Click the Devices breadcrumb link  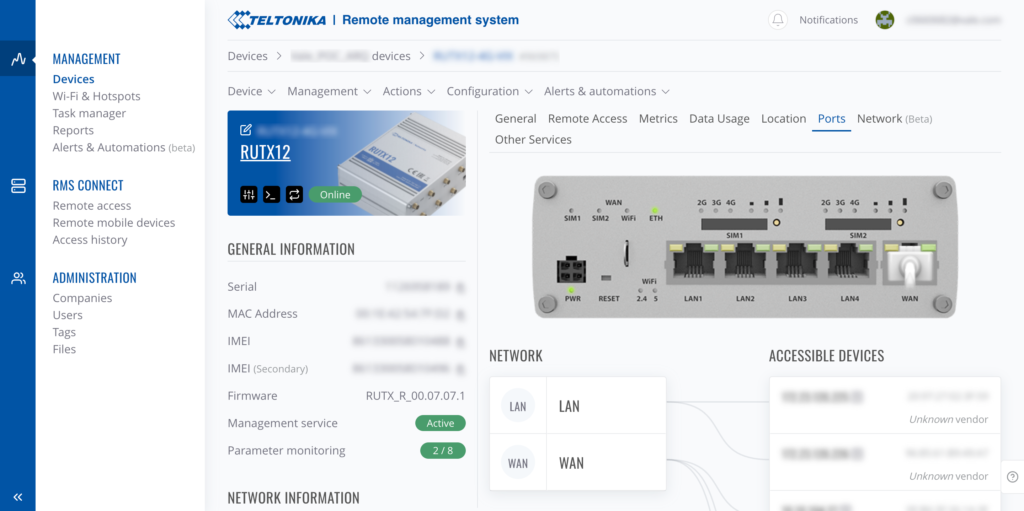click(x=248, y=56)
